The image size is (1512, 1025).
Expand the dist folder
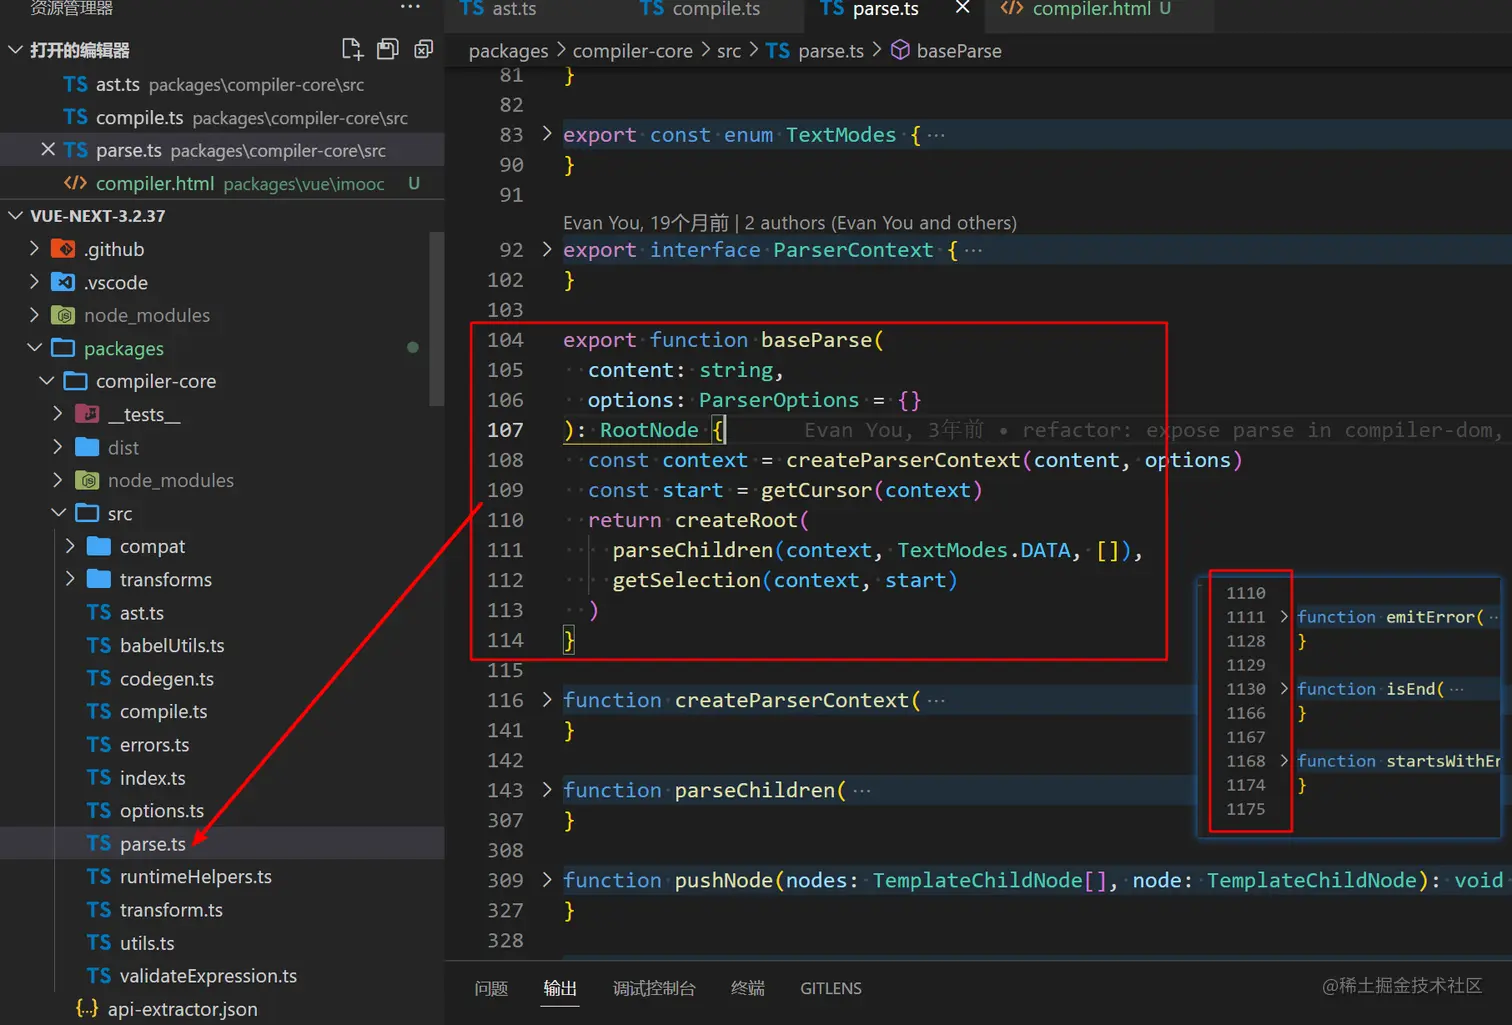tap(58, 447)
